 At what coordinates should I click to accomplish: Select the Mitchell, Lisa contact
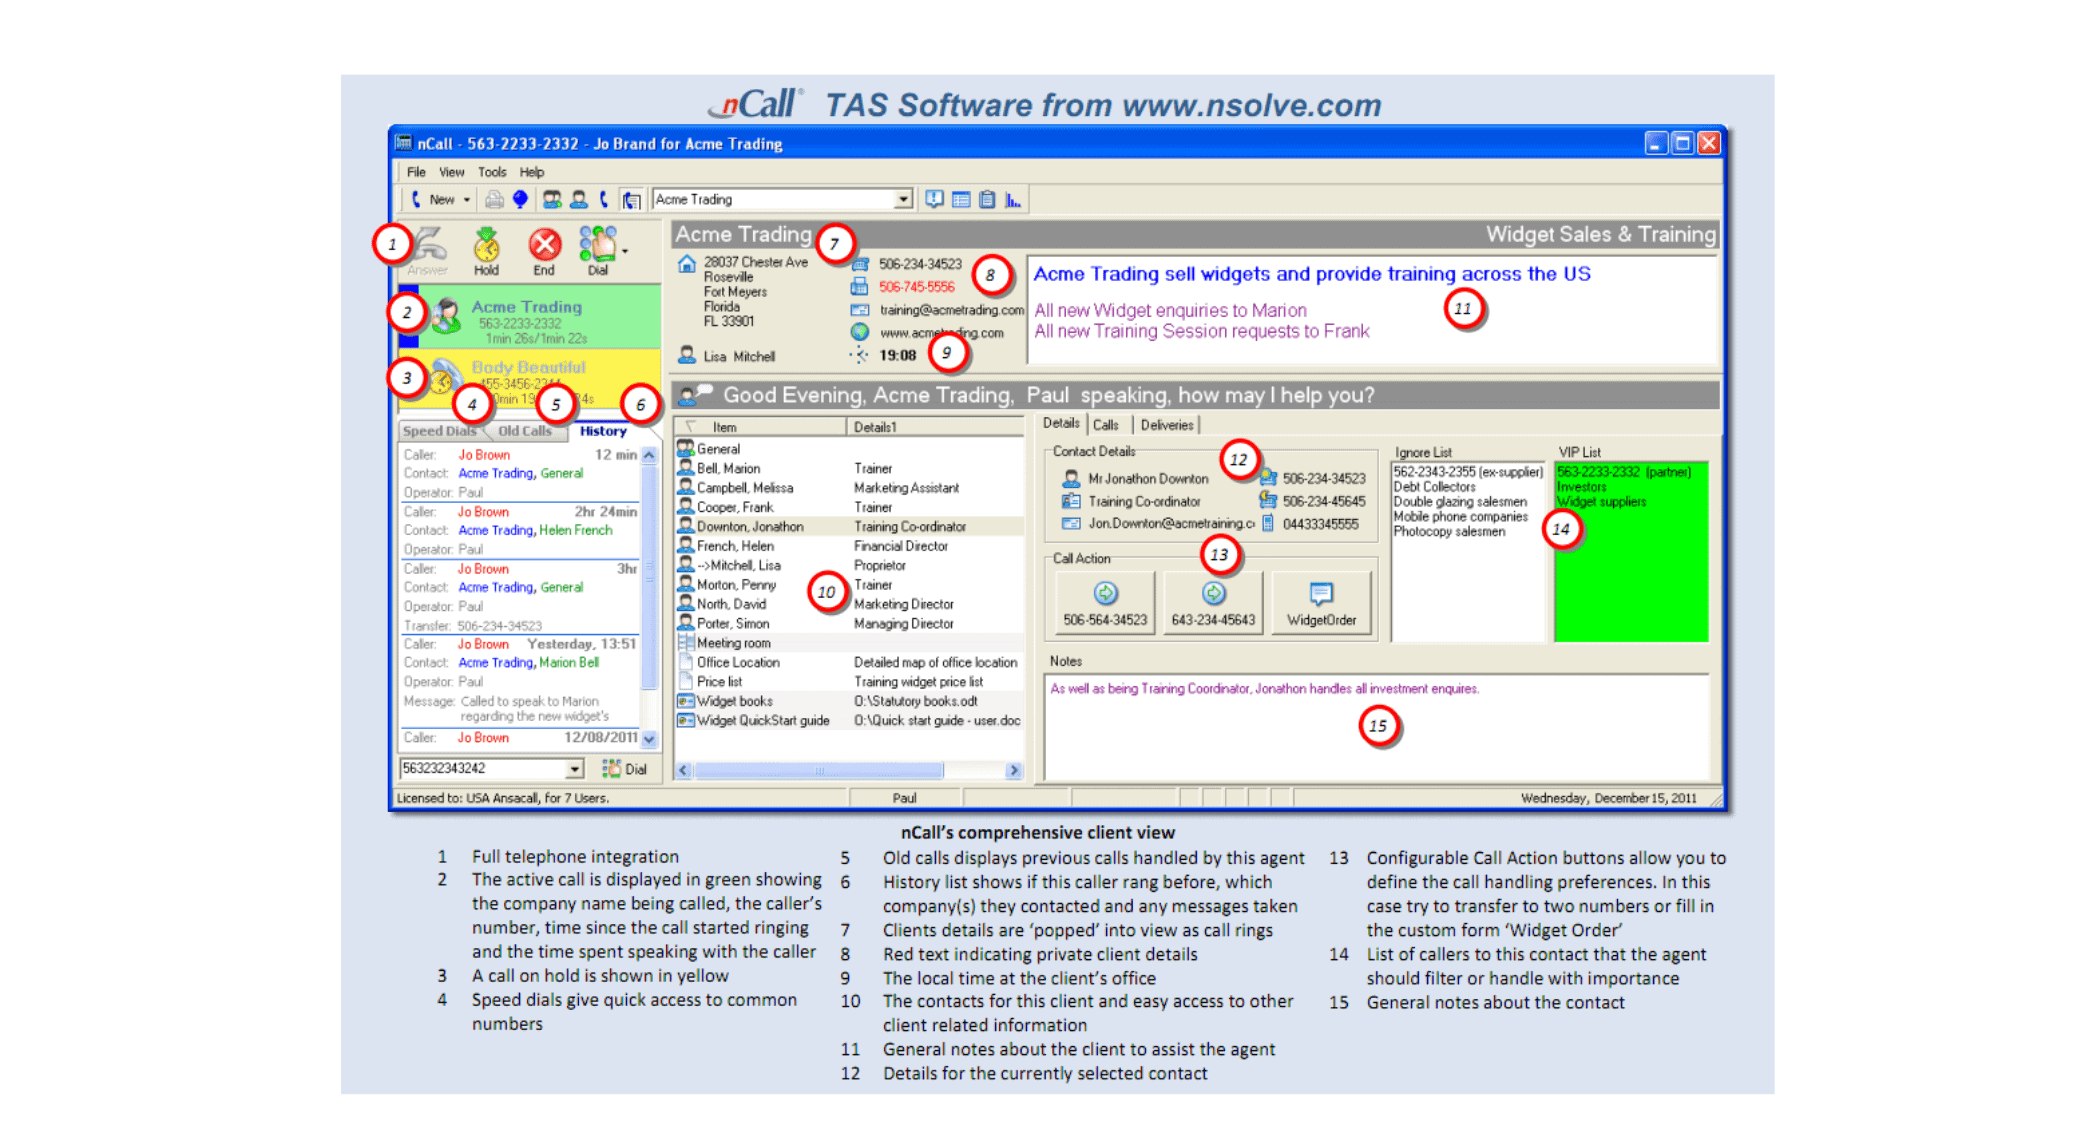click(x=849, y=565)
